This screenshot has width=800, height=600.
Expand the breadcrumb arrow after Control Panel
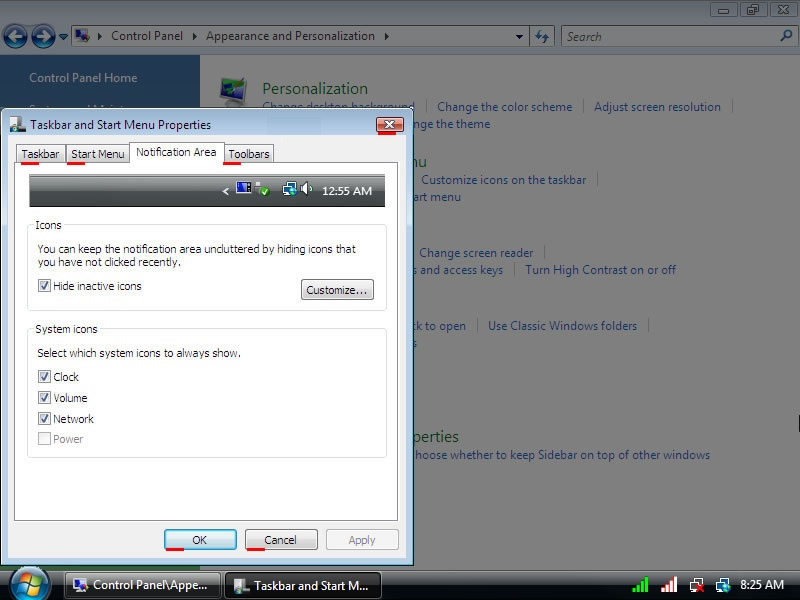194,37
